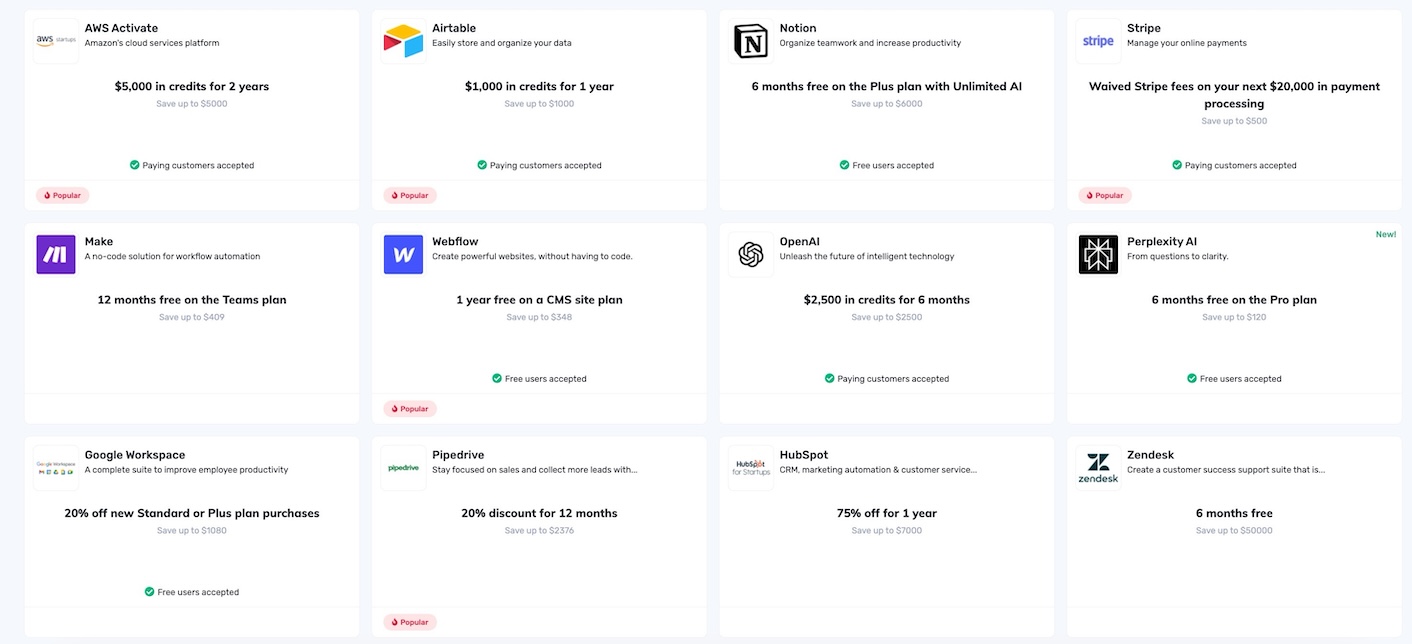Click the Make 12 months free offer
The width and height of the screenshot is (1412, 644).
[x=192, y=300]
